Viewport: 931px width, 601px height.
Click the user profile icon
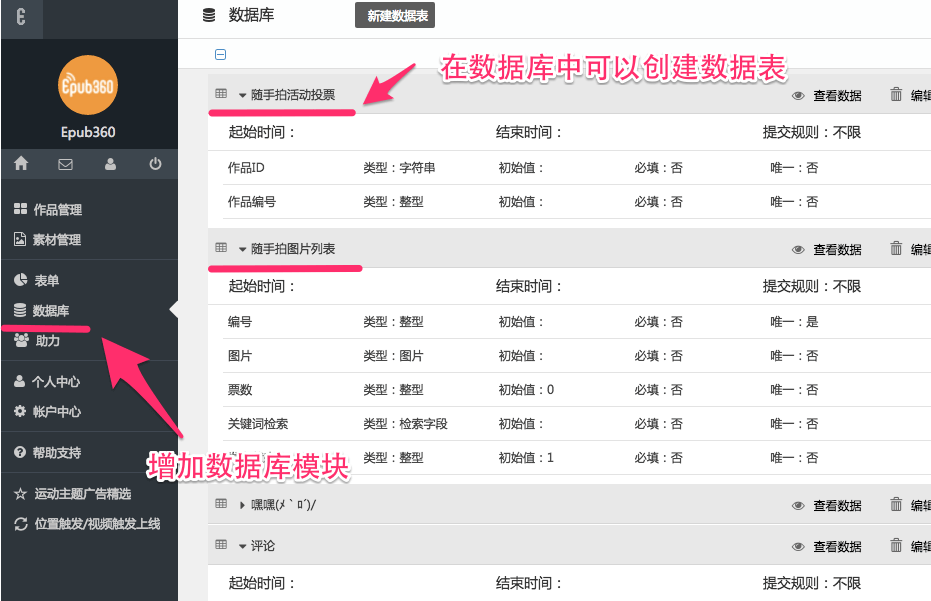coord(110,164)
